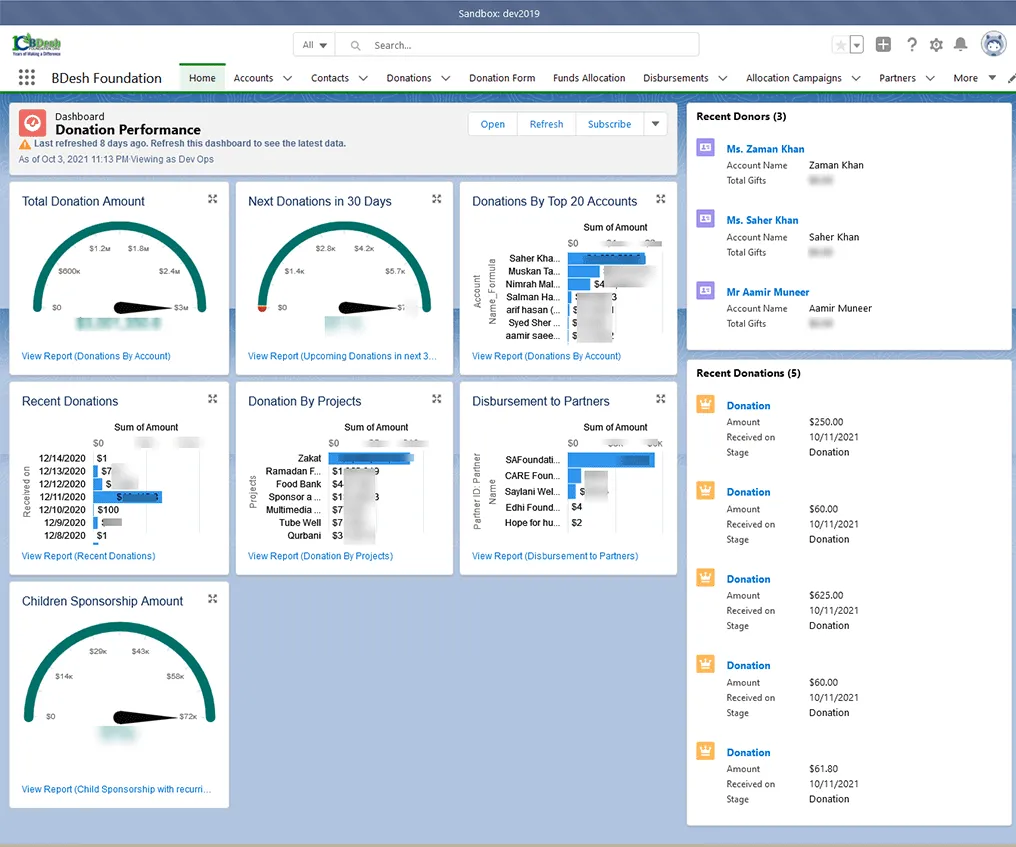
Task: Click the Zaman Khan contact icon
Action: 706,148
